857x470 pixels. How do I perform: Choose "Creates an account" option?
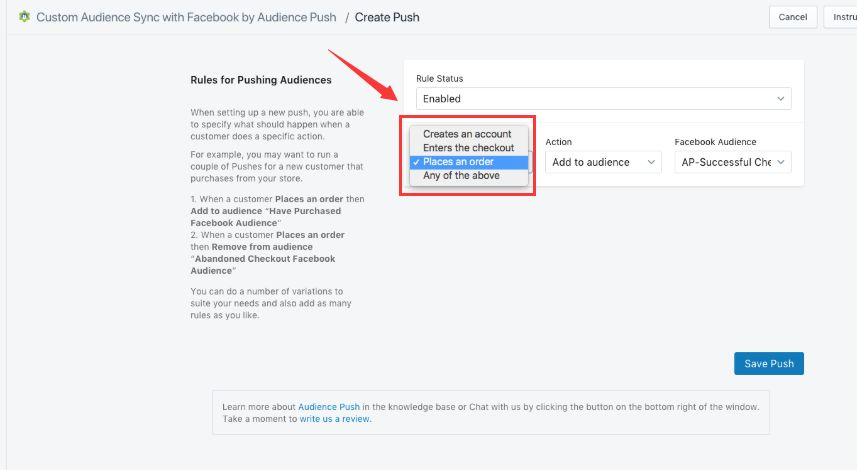click(468, 134)
